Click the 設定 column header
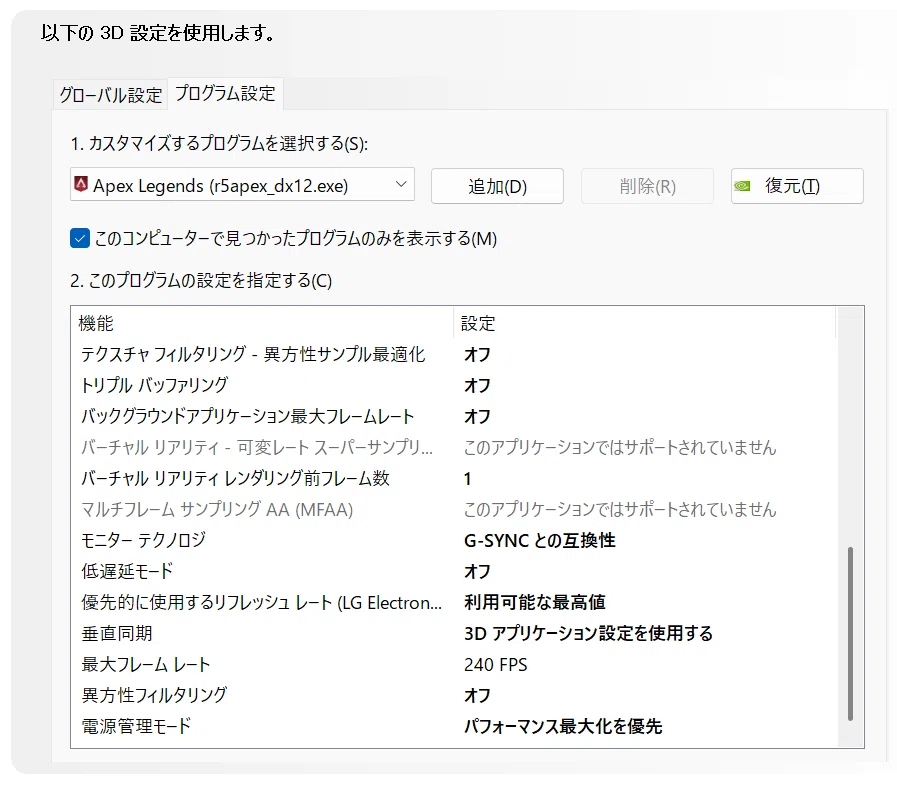 tap(644, 323)
